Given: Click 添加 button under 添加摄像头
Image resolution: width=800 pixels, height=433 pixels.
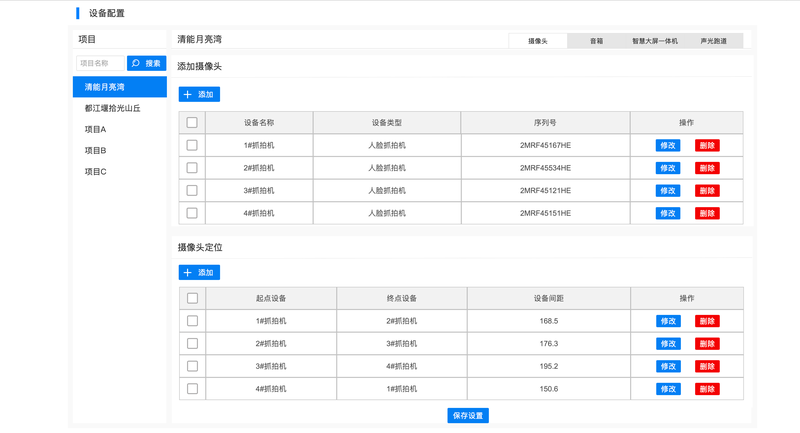Looking at the screenshot, I should coord(199,94).
